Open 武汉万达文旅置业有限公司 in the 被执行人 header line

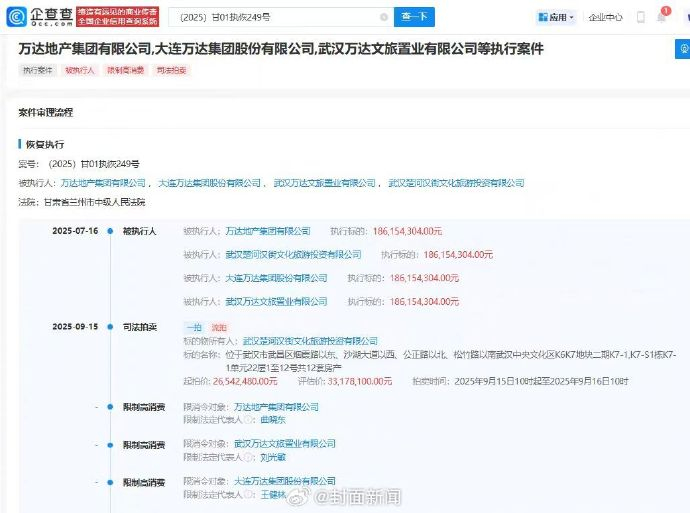coord(324,183)
